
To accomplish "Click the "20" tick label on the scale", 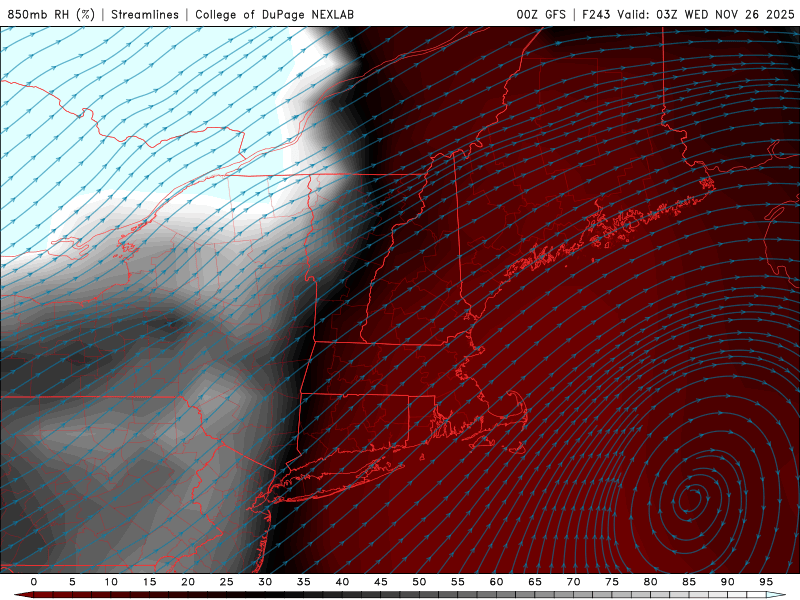I will tap(188, 582).
